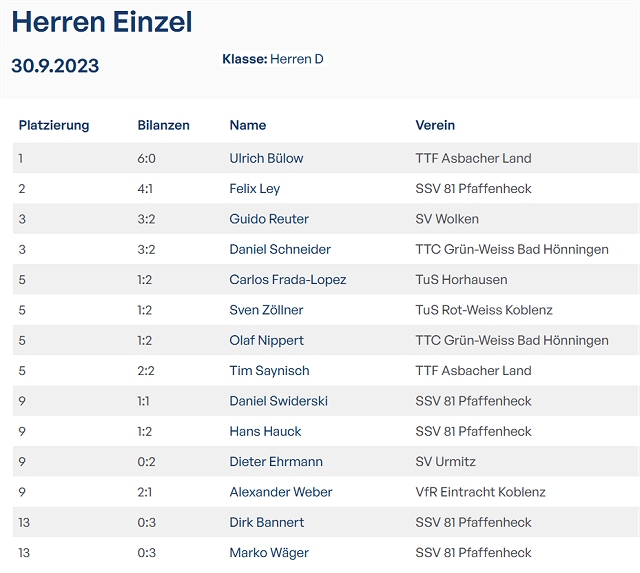Click on Felix Ley's name

[255, 189]
